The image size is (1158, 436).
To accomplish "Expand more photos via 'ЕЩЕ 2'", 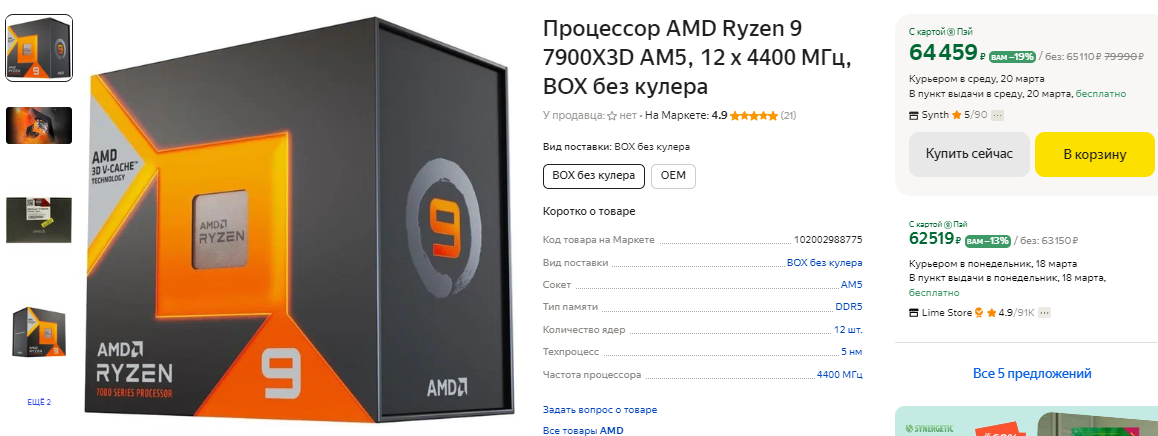I will tap(39, 402).
